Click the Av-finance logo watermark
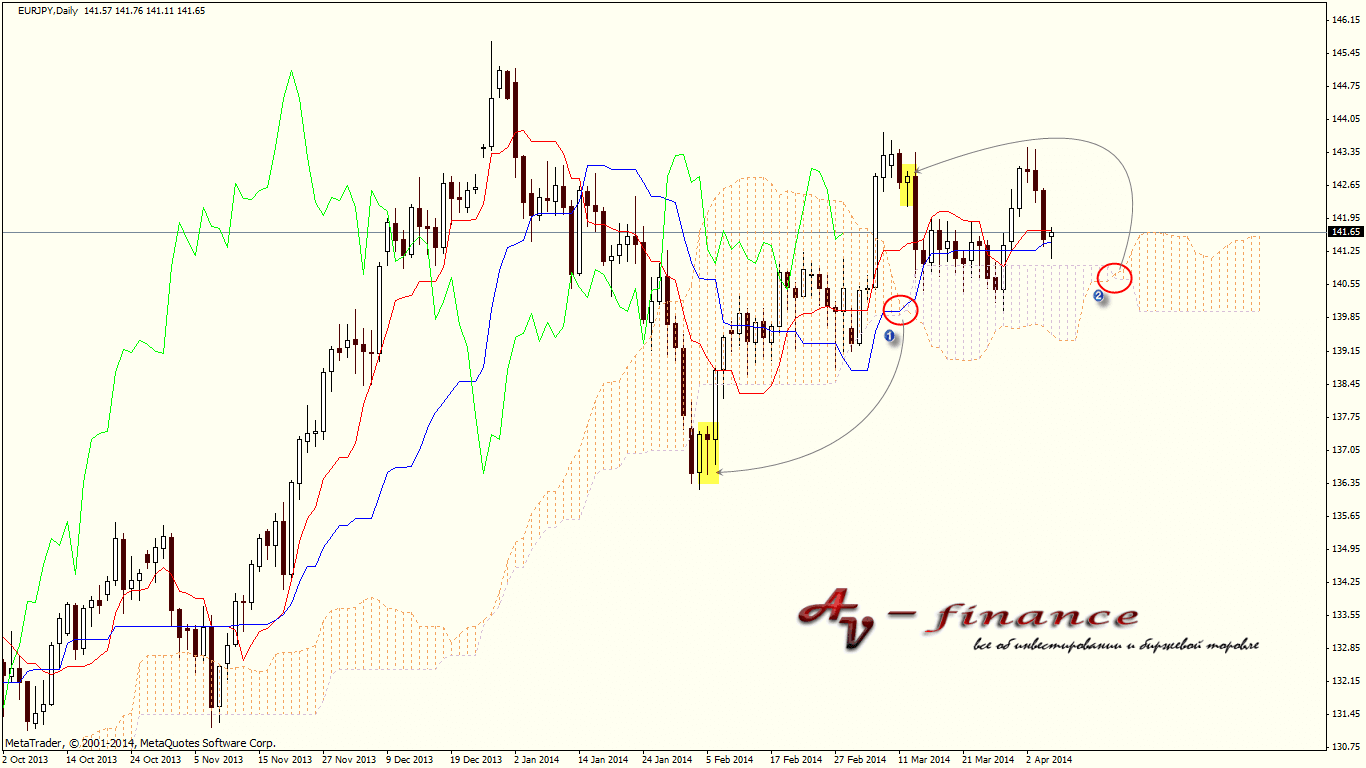Viewport: 1366px width, 768px height. (966, 620)
